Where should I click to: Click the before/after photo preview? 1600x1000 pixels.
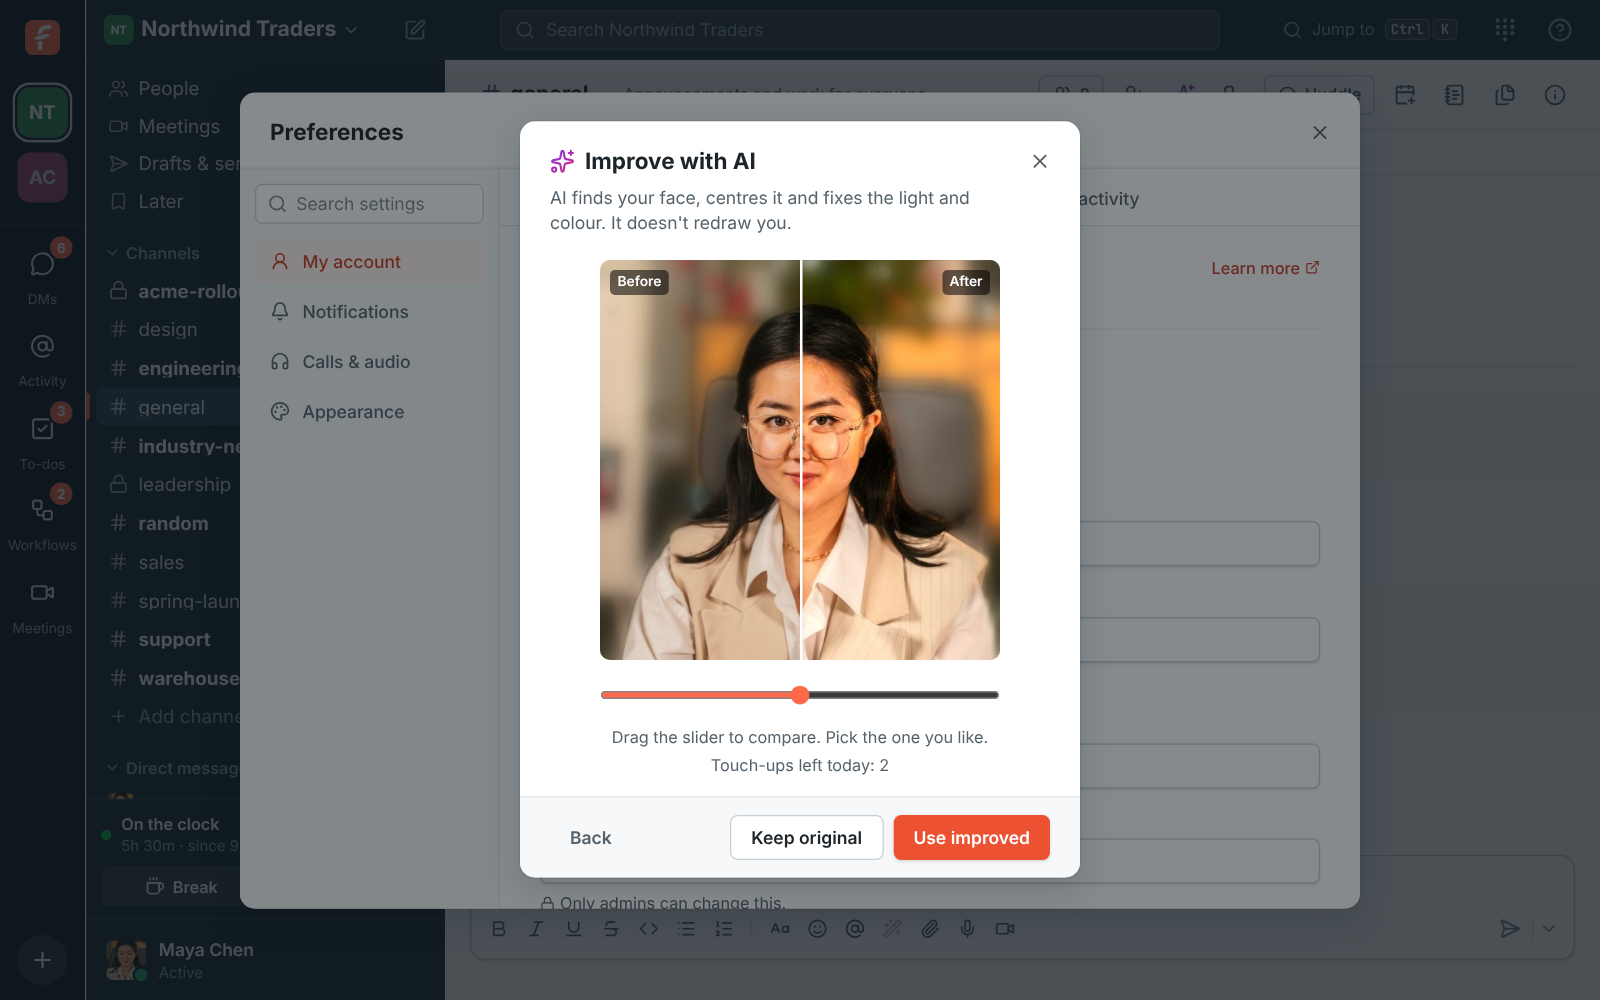click(800, 460)
